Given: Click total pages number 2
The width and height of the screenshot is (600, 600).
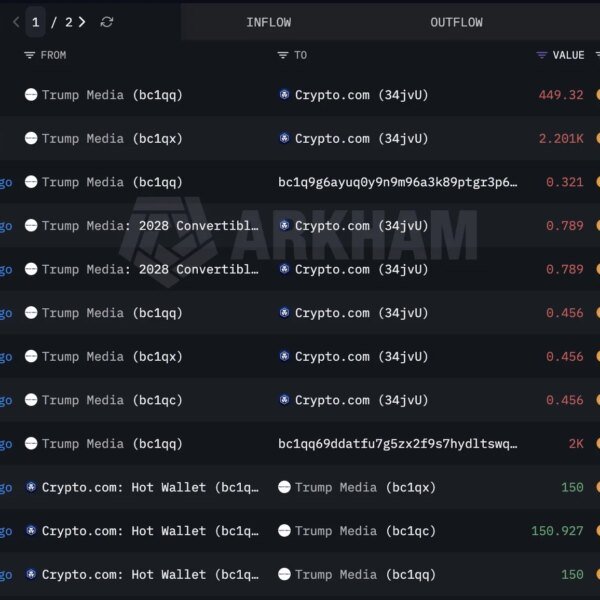Looking at the screenshot, I should (x=68, y=22).
